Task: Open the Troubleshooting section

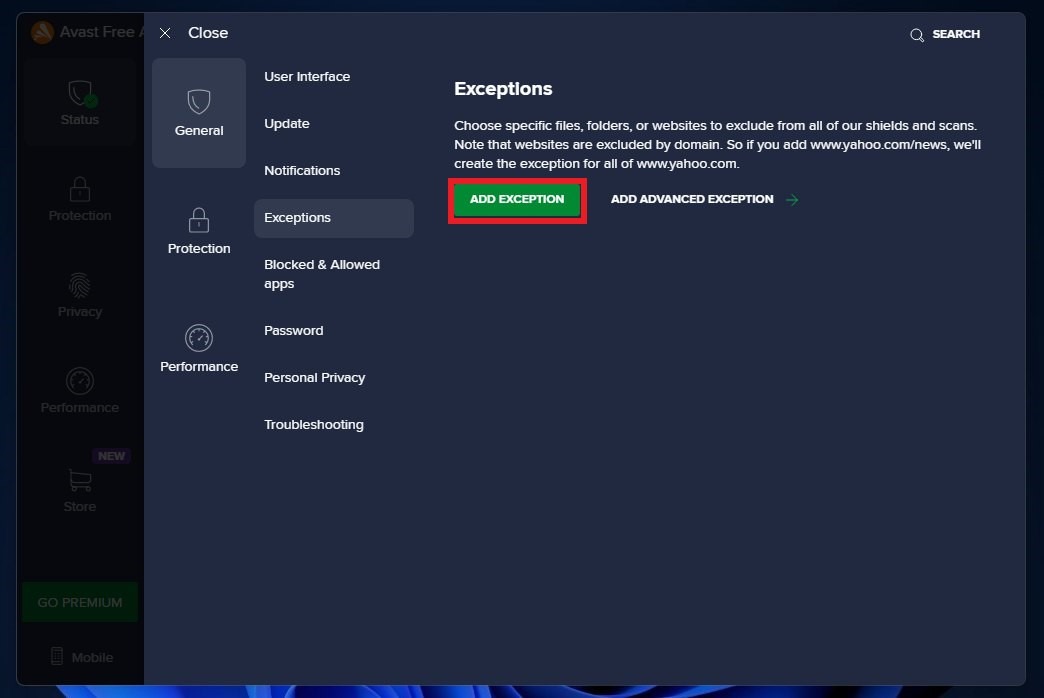Action: pyautogui.click(x=314, y=425)
